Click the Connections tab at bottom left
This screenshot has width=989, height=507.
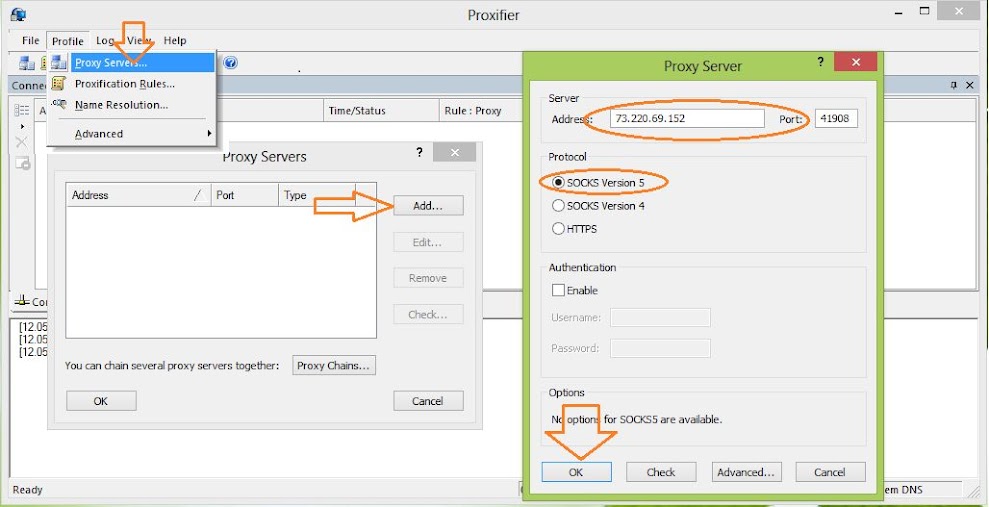[x=31, y=301]
